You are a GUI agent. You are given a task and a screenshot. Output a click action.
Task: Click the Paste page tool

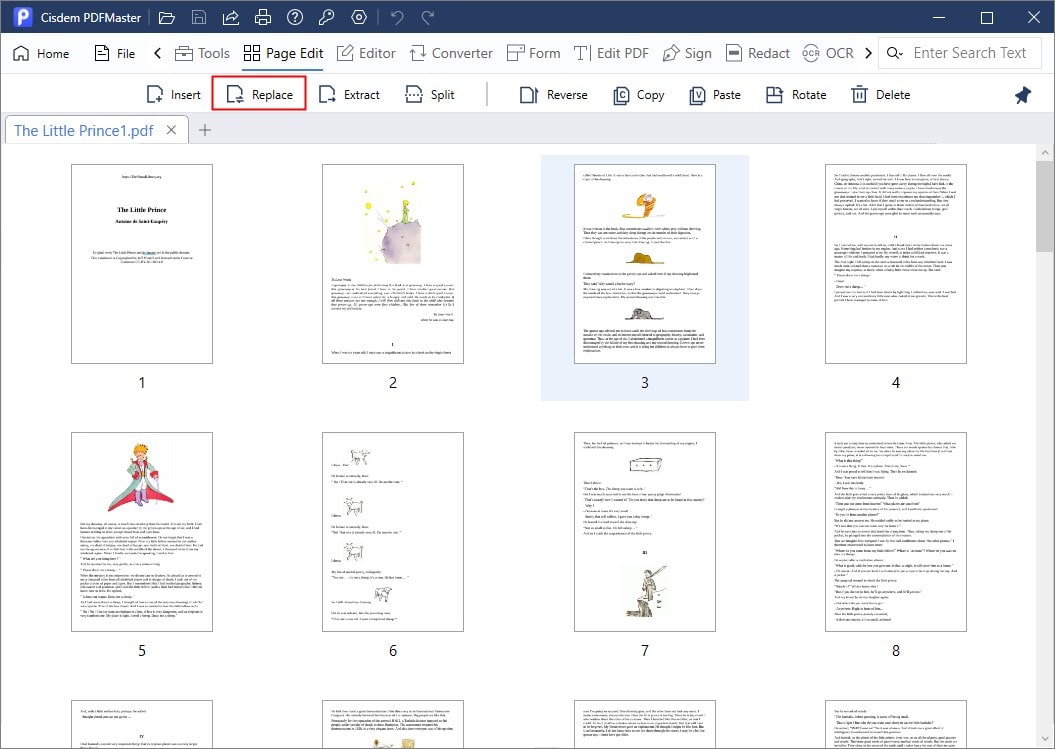715,95
